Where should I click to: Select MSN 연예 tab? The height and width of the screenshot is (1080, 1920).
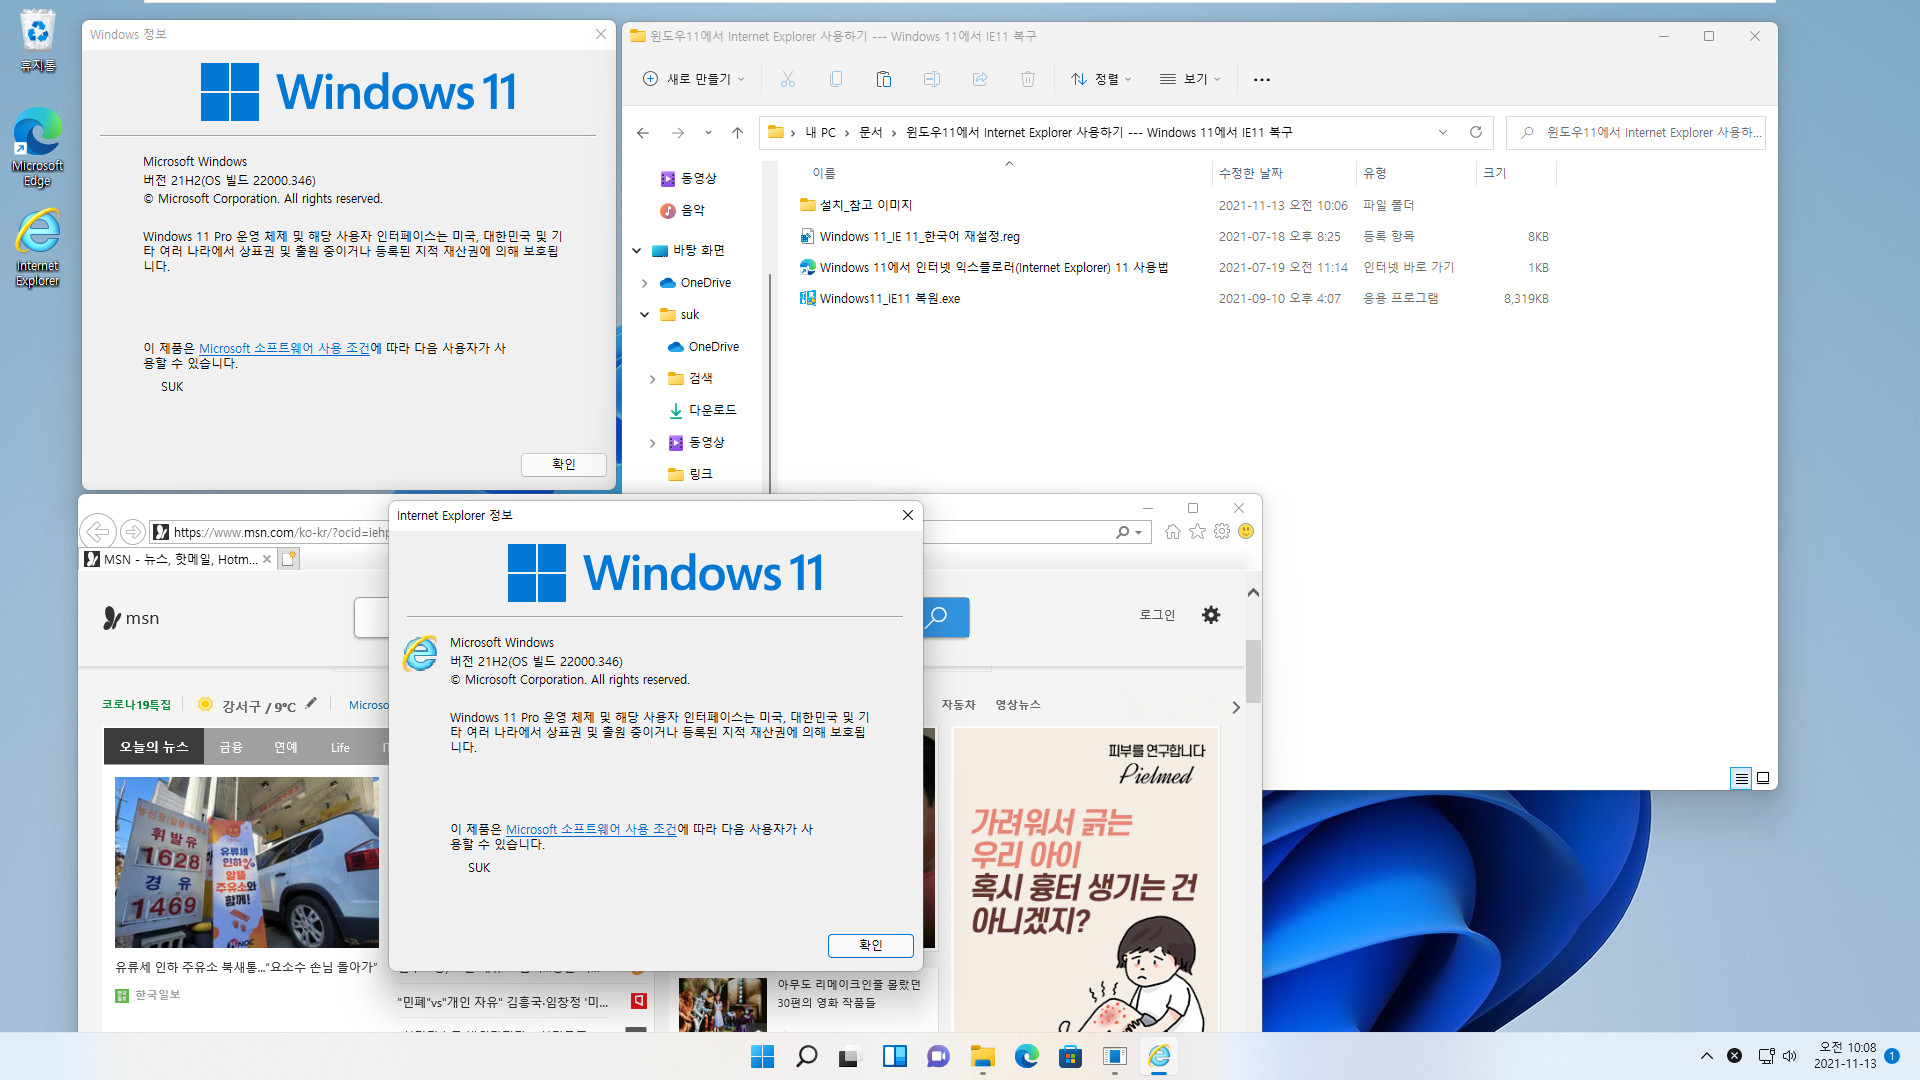pos(286,746)
